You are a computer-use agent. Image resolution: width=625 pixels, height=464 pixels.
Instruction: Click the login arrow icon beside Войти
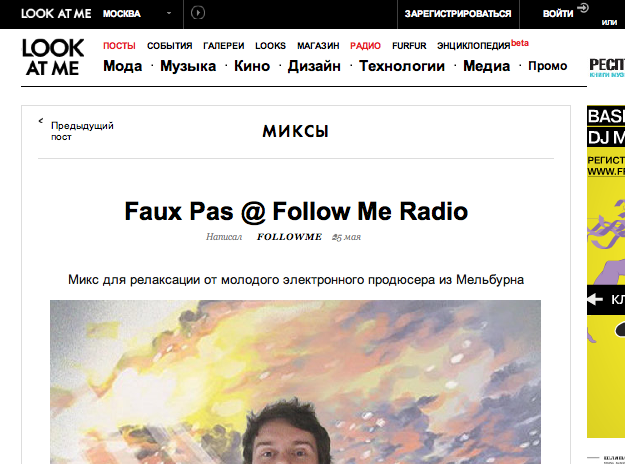tap(583, 8)
